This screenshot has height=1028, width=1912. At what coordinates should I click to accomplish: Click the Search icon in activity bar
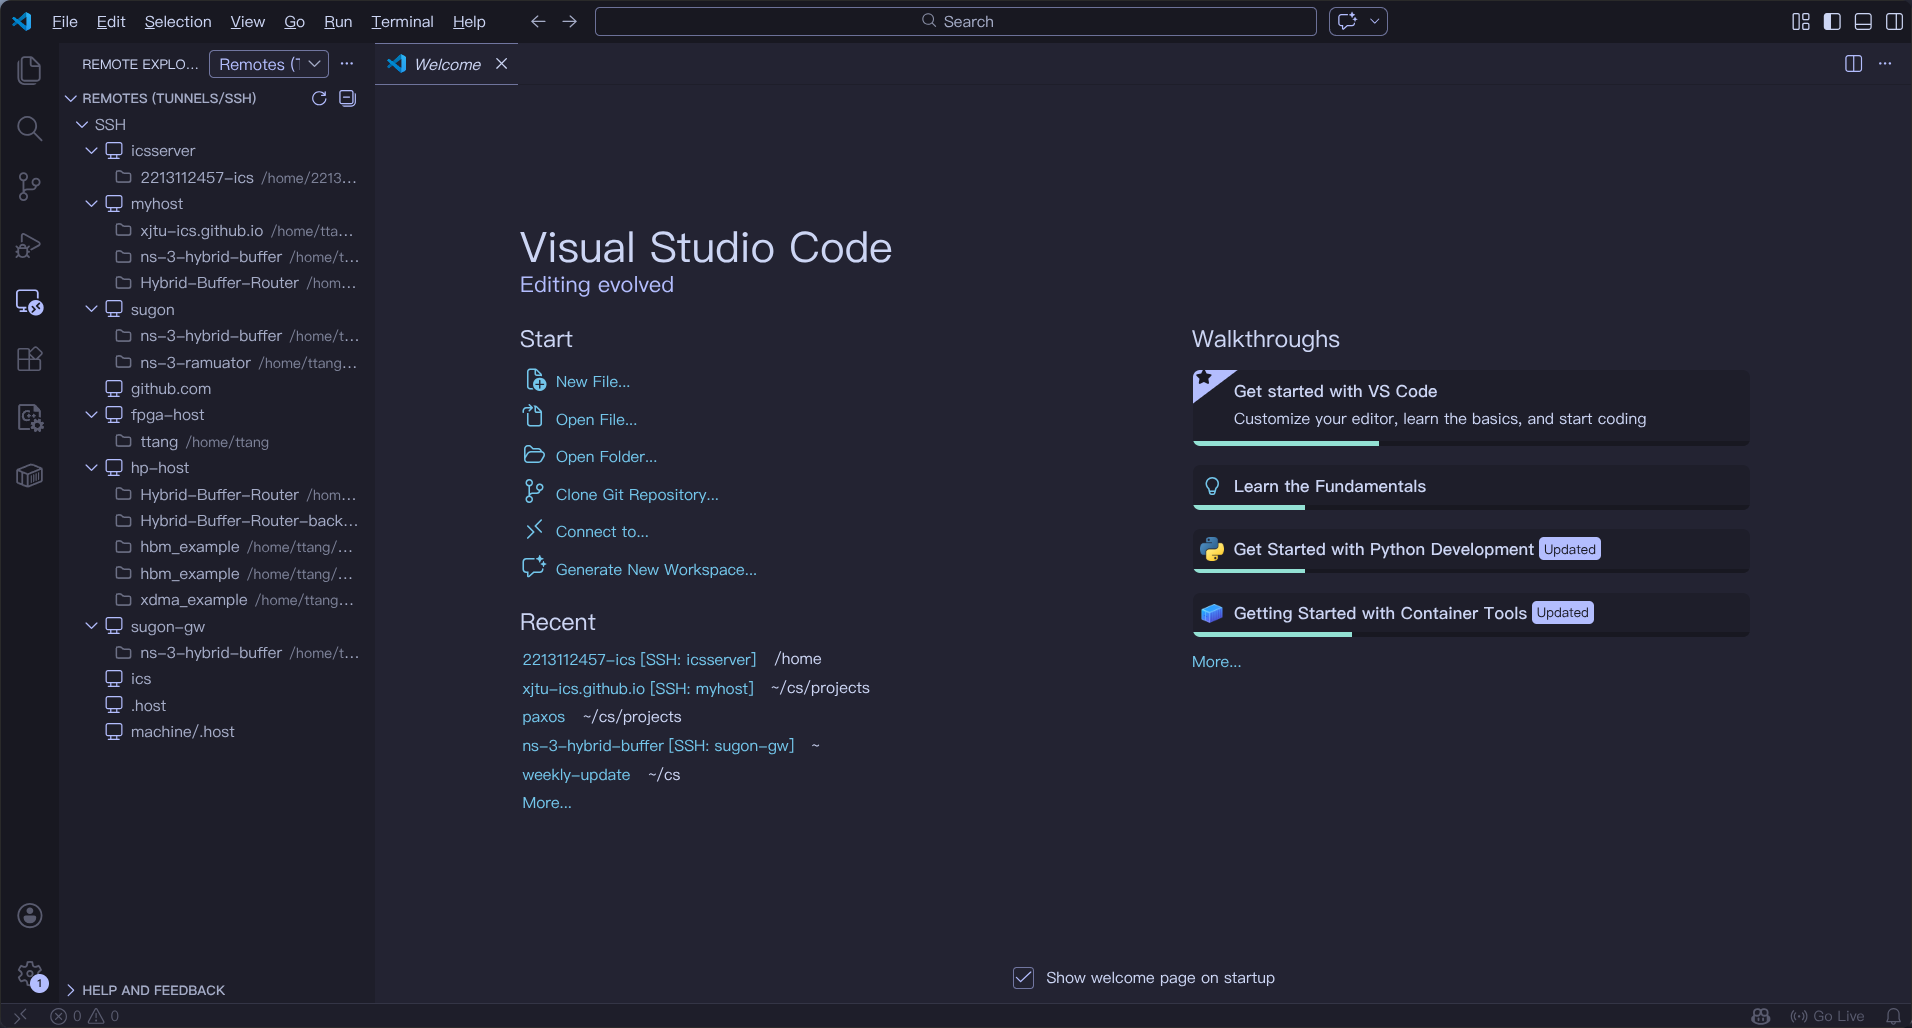(x=29, y=128)
